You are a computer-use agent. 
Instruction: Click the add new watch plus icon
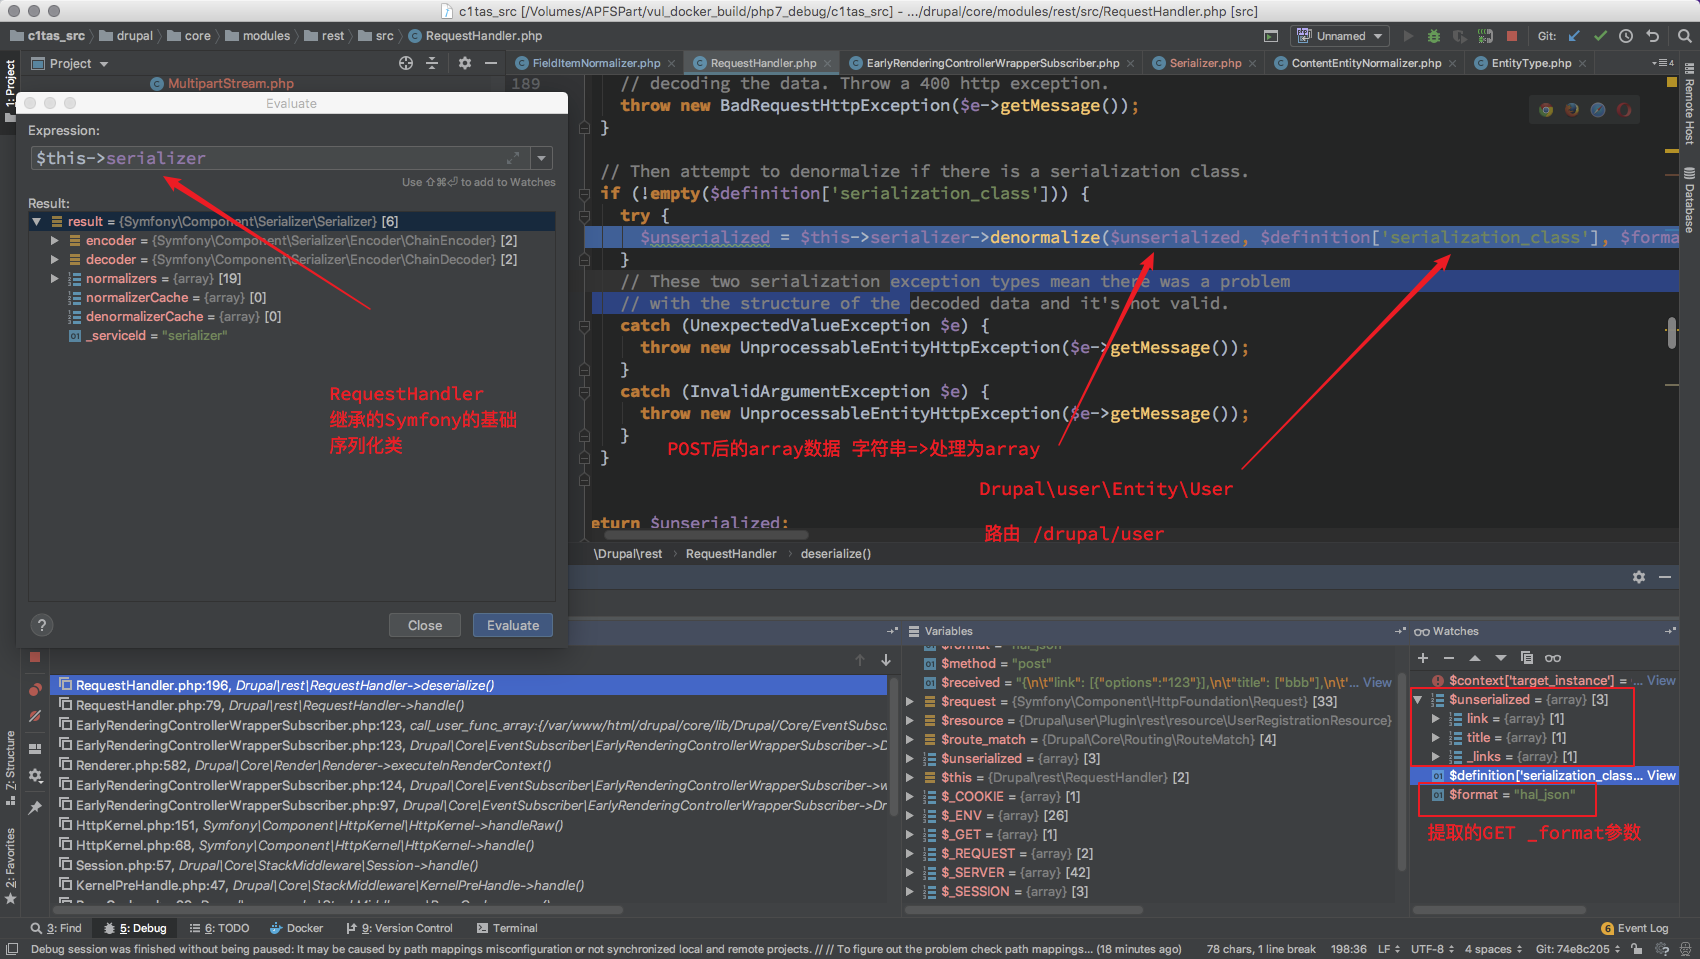pos(1423,658)
